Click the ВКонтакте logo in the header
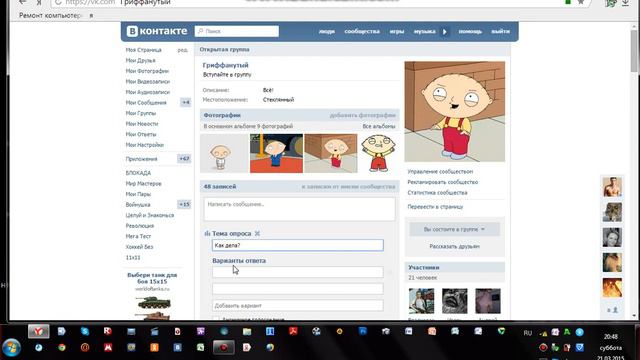 [x=157, y=31]
